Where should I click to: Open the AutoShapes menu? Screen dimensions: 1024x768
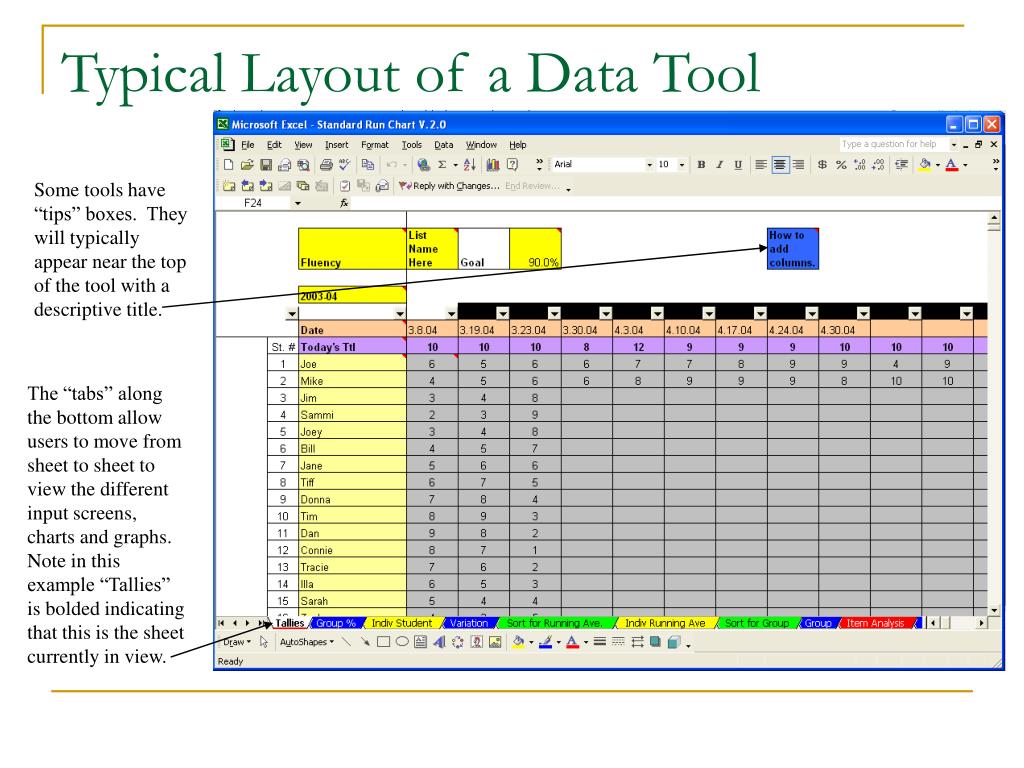pos(306,642)
